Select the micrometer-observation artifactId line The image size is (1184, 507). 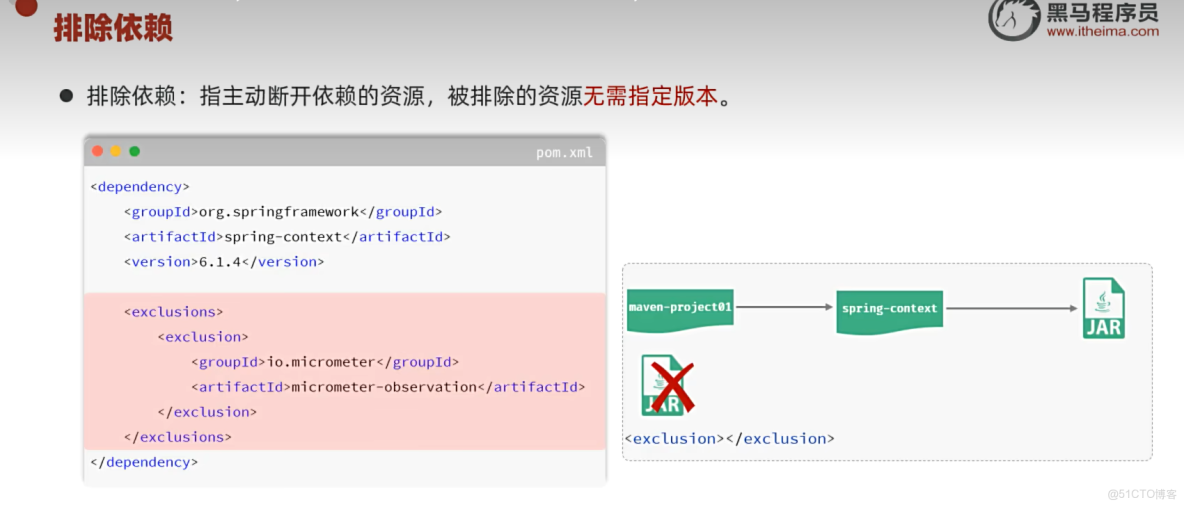tap(388, 387)
